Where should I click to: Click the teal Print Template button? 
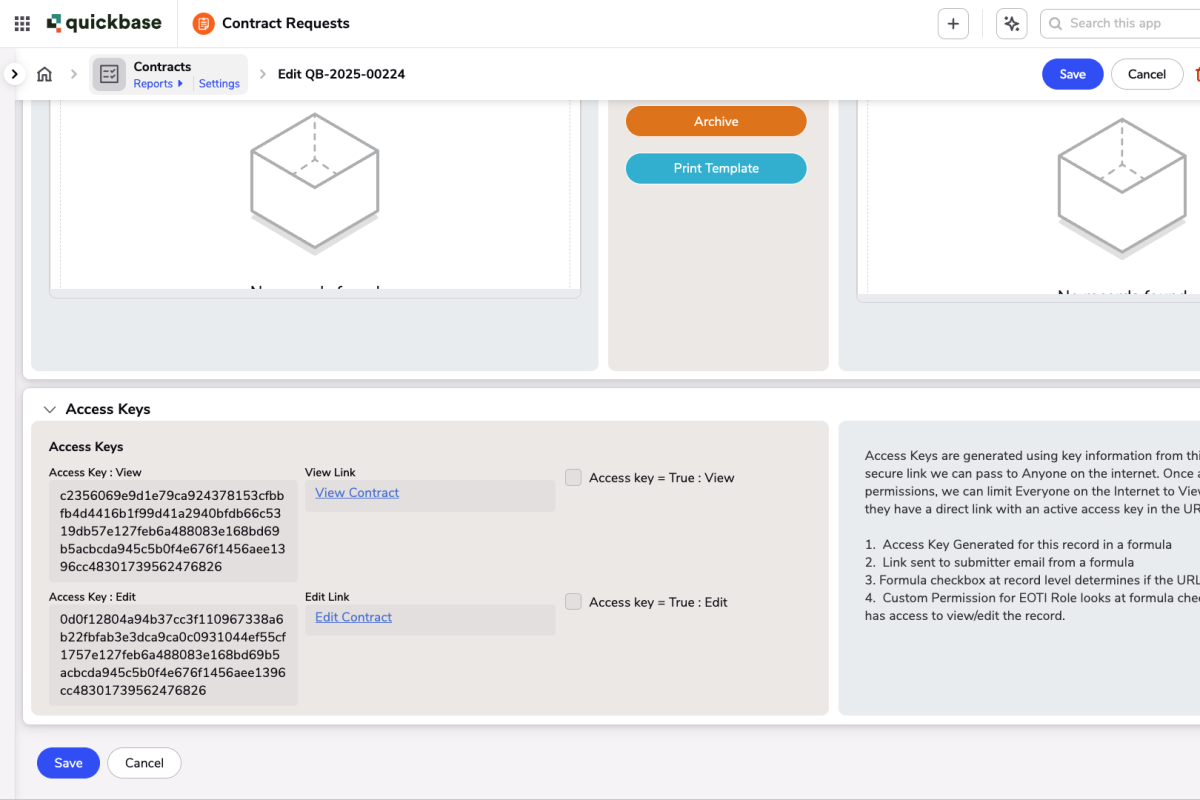pyautogui.click(x=716, y=168)
